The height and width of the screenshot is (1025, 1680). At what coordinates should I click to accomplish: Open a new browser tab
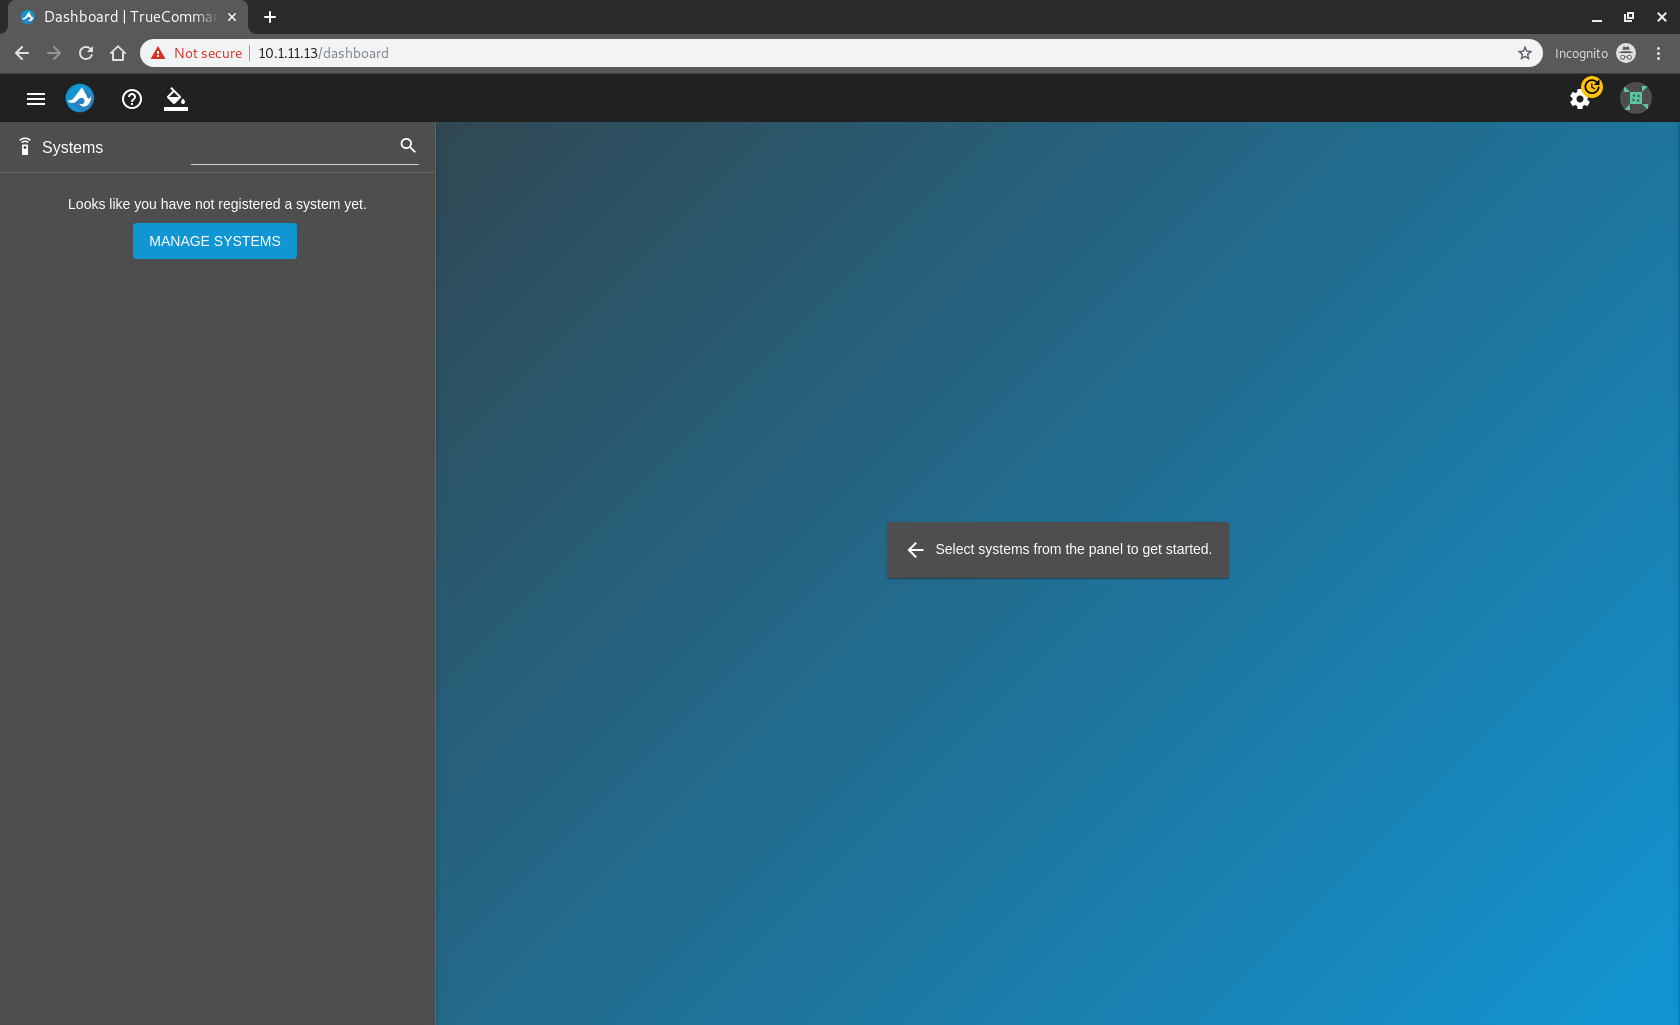coord(270,17)
